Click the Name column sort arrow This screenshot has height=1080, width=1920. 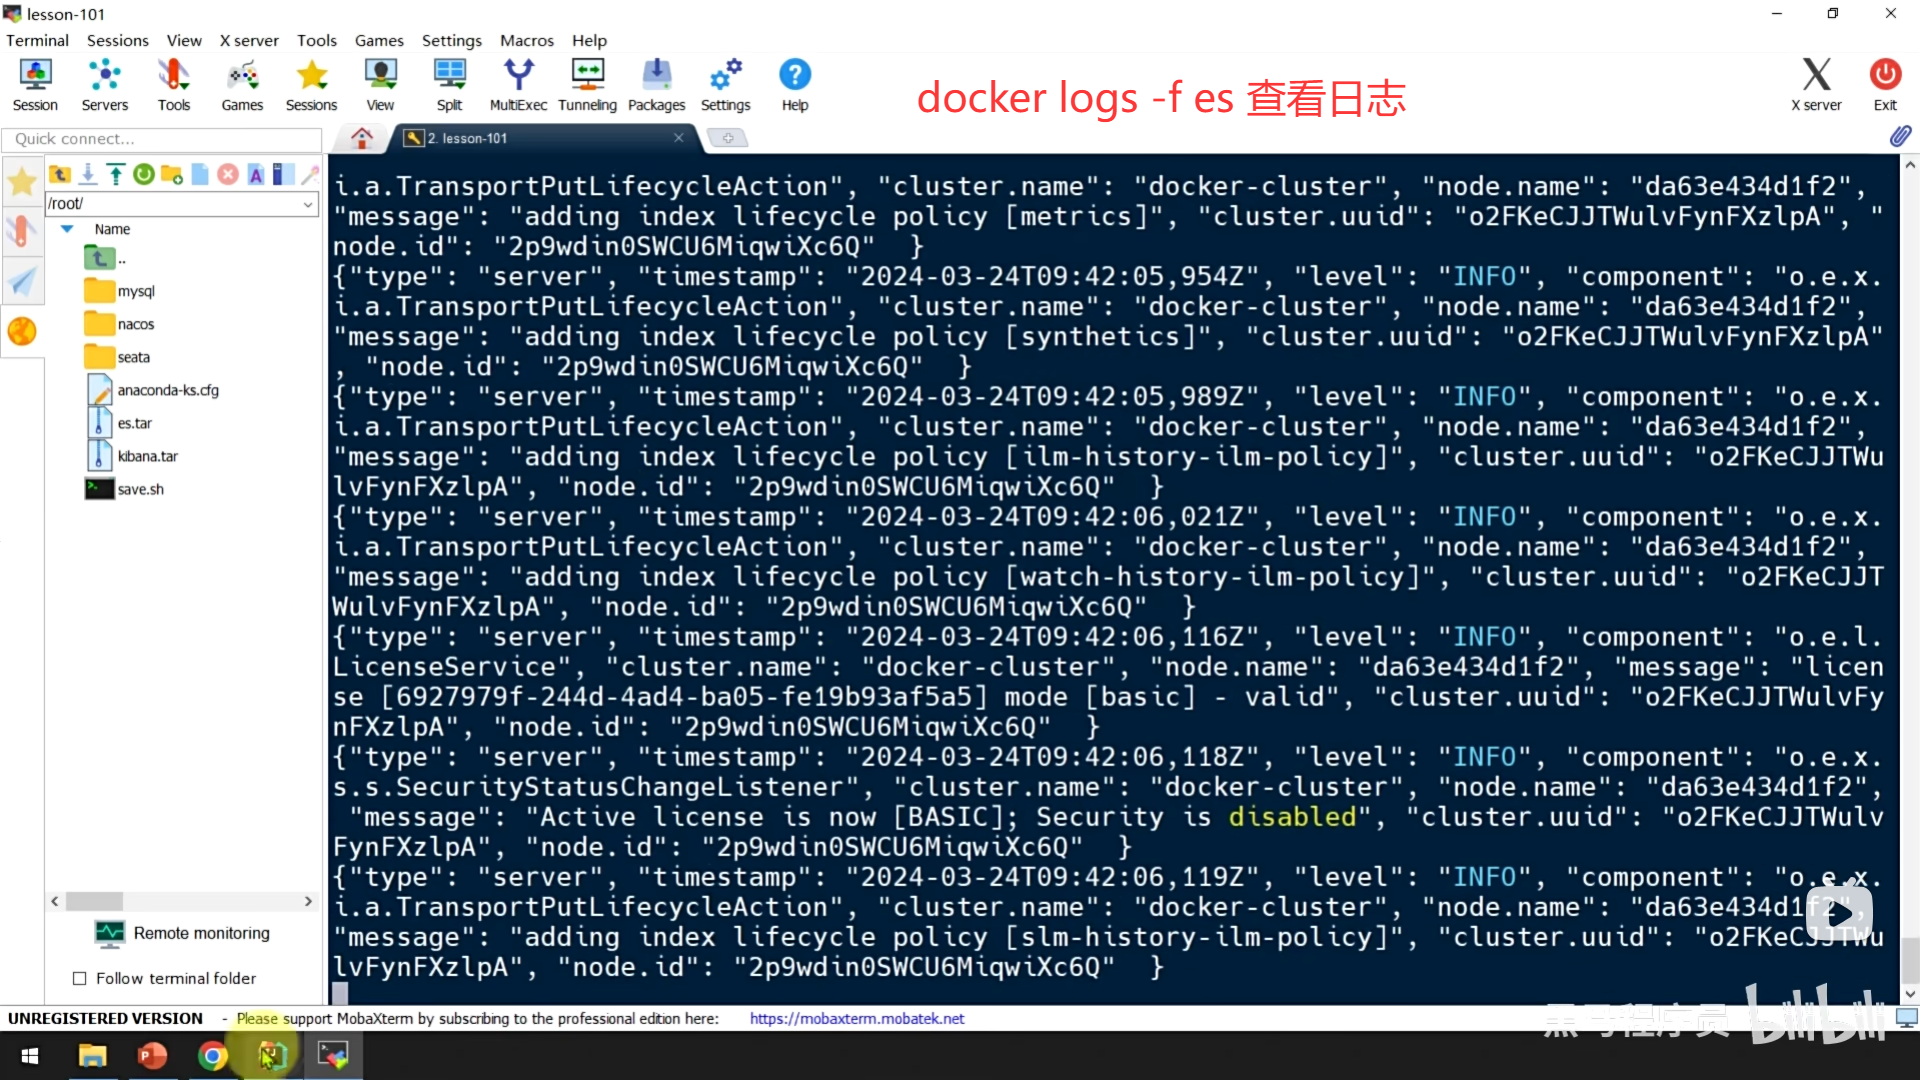click(x=68, y=229)
